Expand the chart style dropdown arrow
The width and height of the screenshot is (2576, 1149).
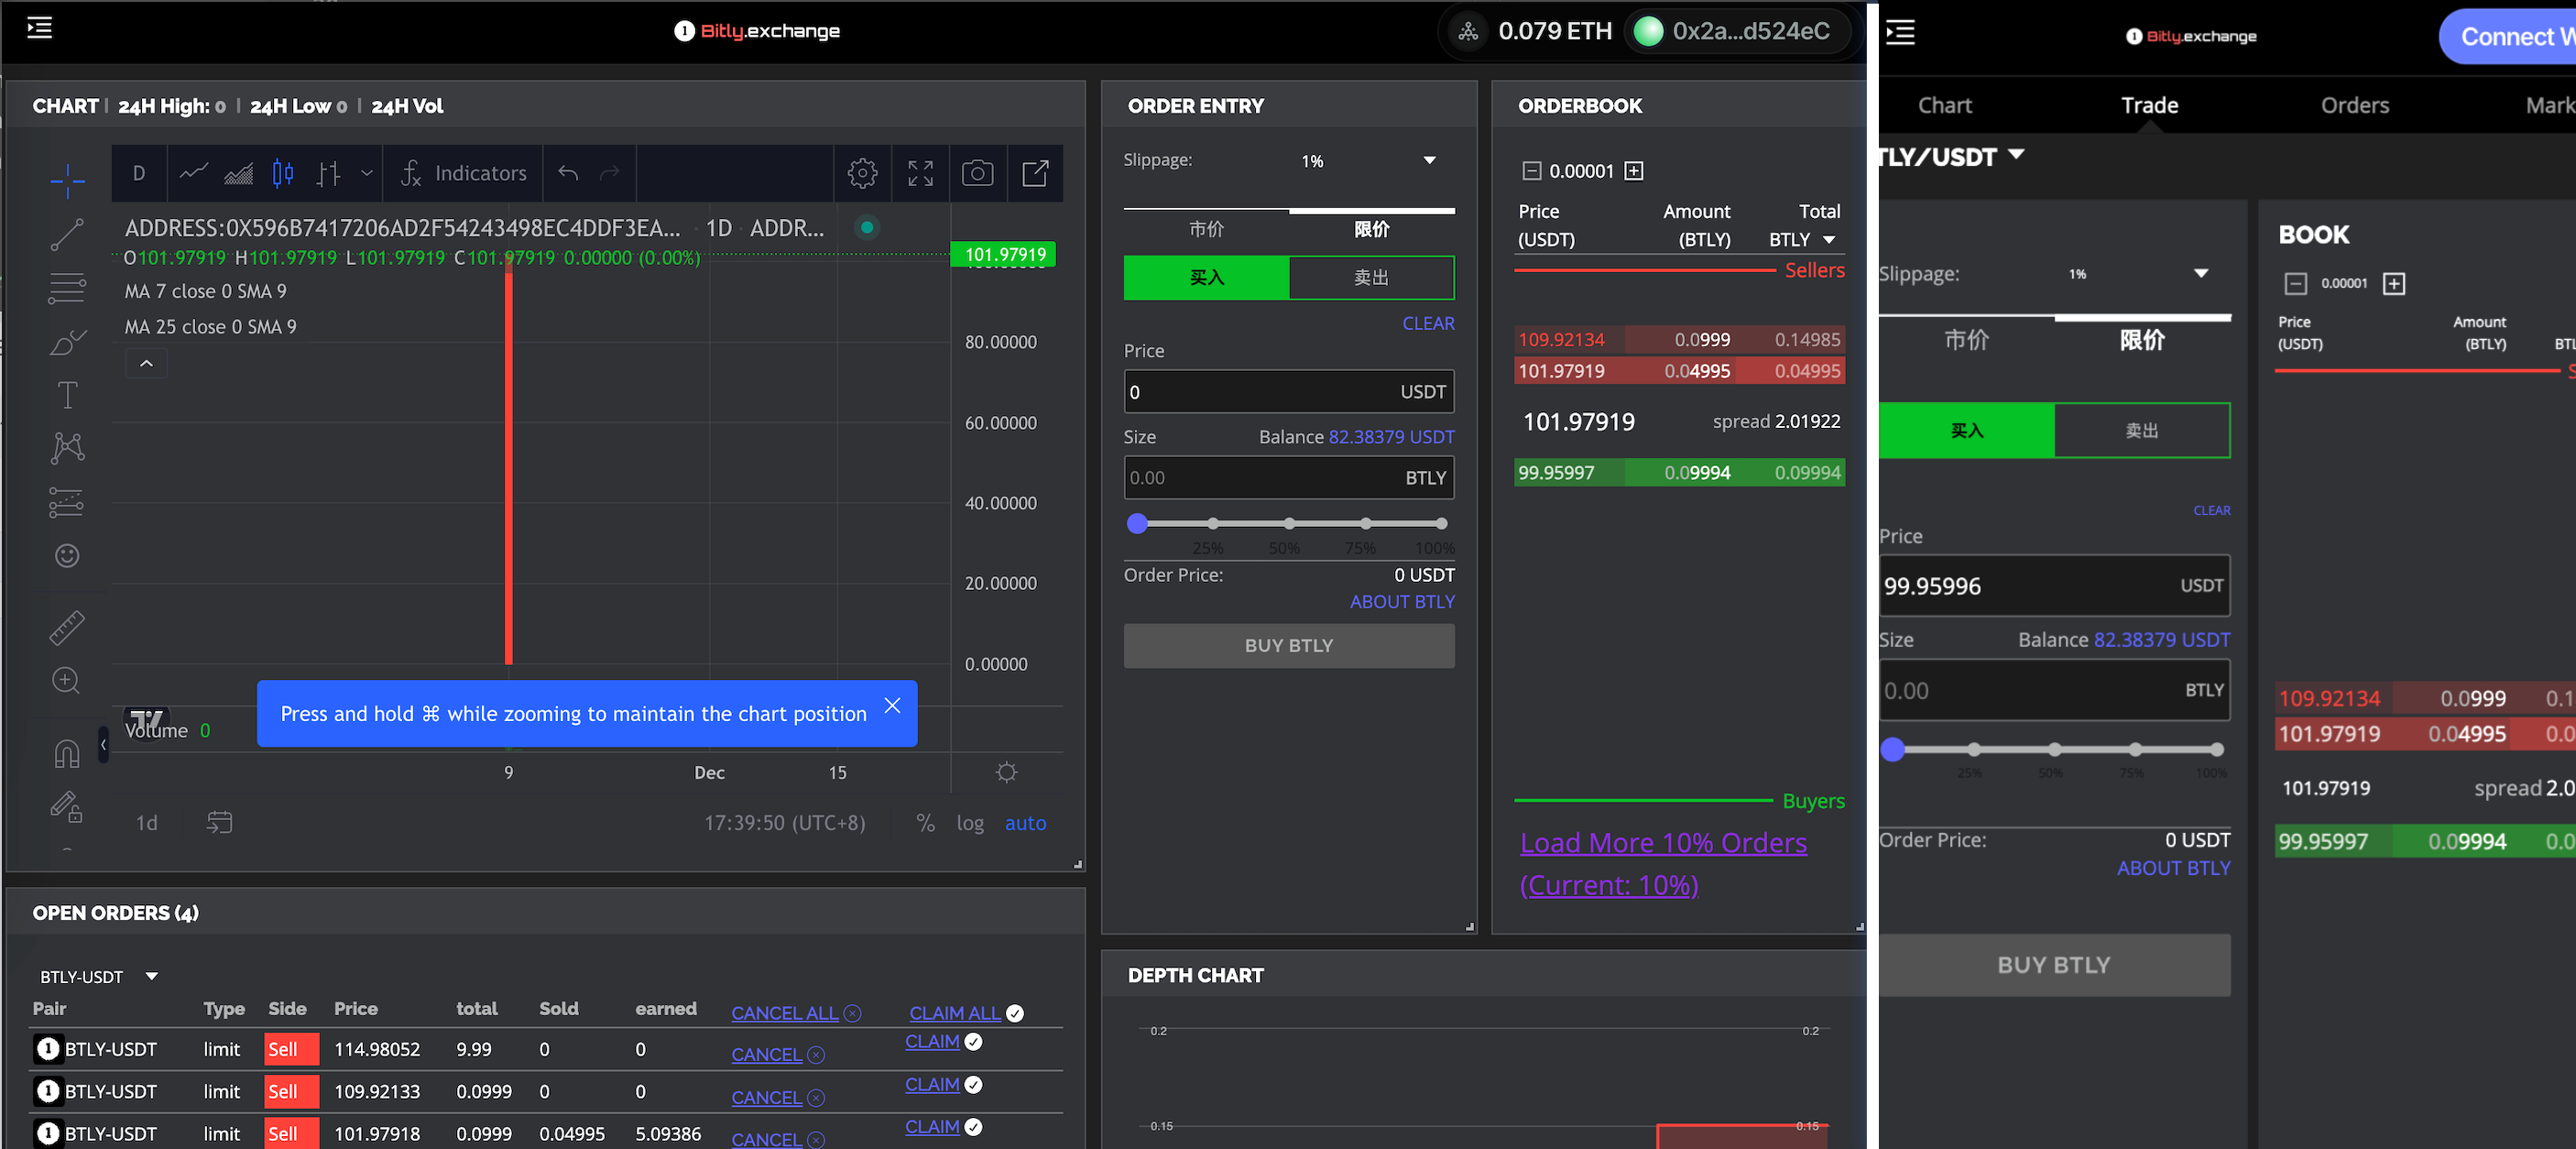[x=367, y=173]
